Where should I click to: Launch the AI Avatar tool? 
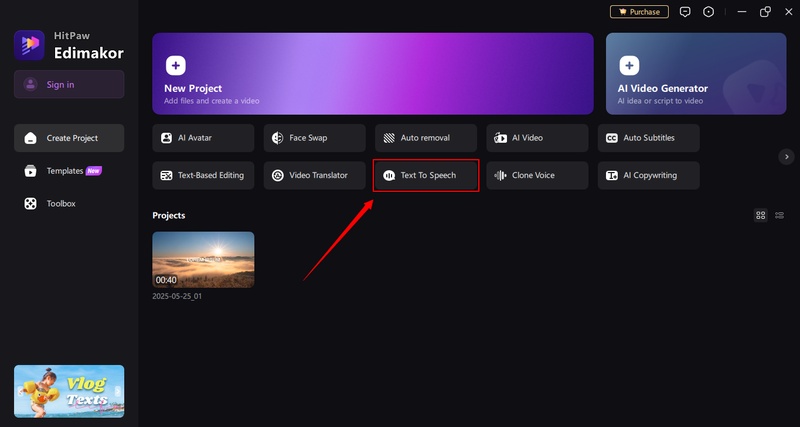(x=203, y=138)
